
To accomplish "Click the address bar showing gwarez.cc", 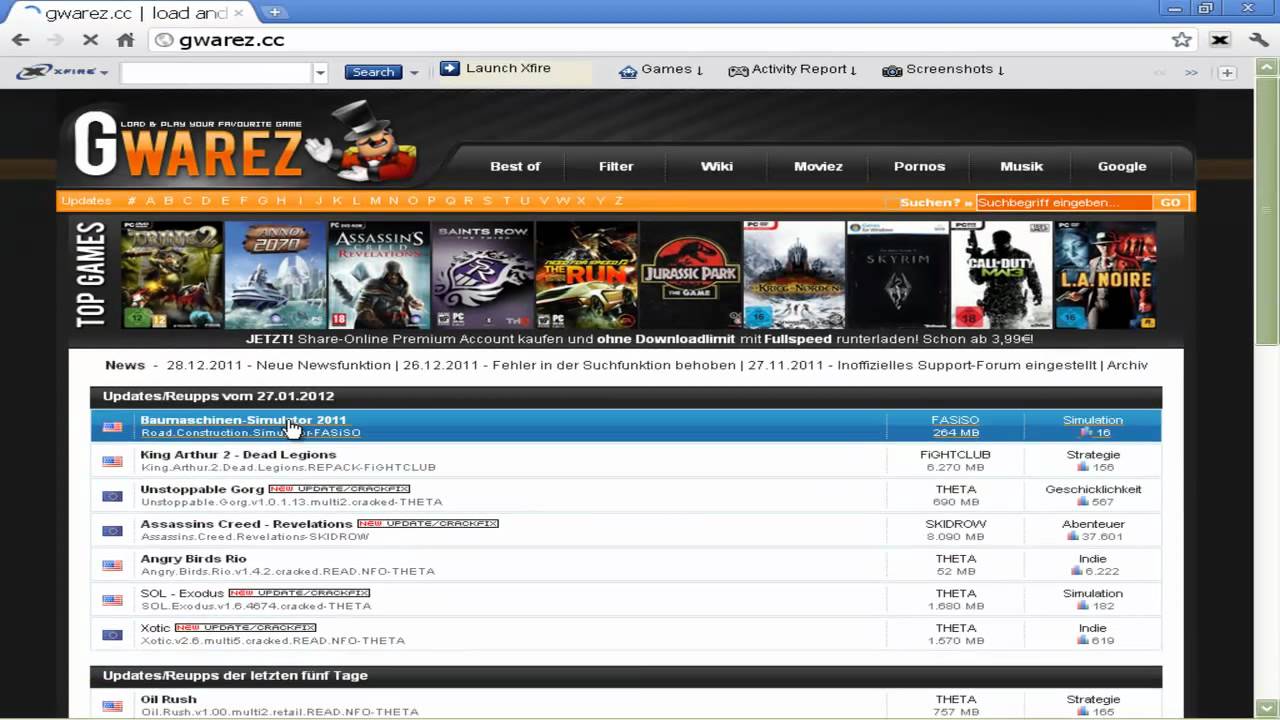I will tap(660, 40).
